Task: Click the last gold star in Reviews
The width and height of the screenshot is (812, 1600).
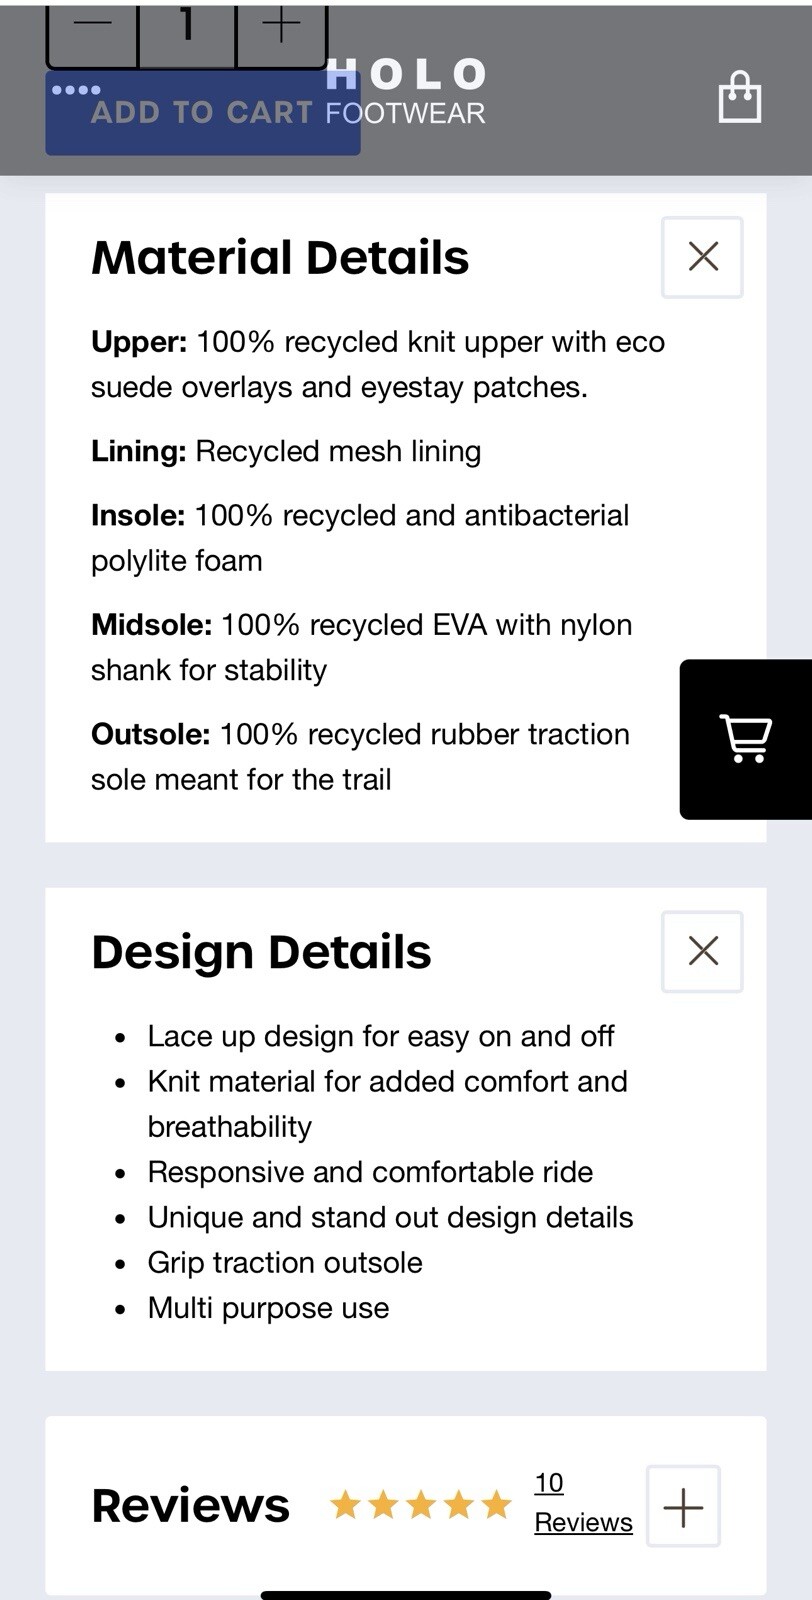Action: coord(496,1504)
